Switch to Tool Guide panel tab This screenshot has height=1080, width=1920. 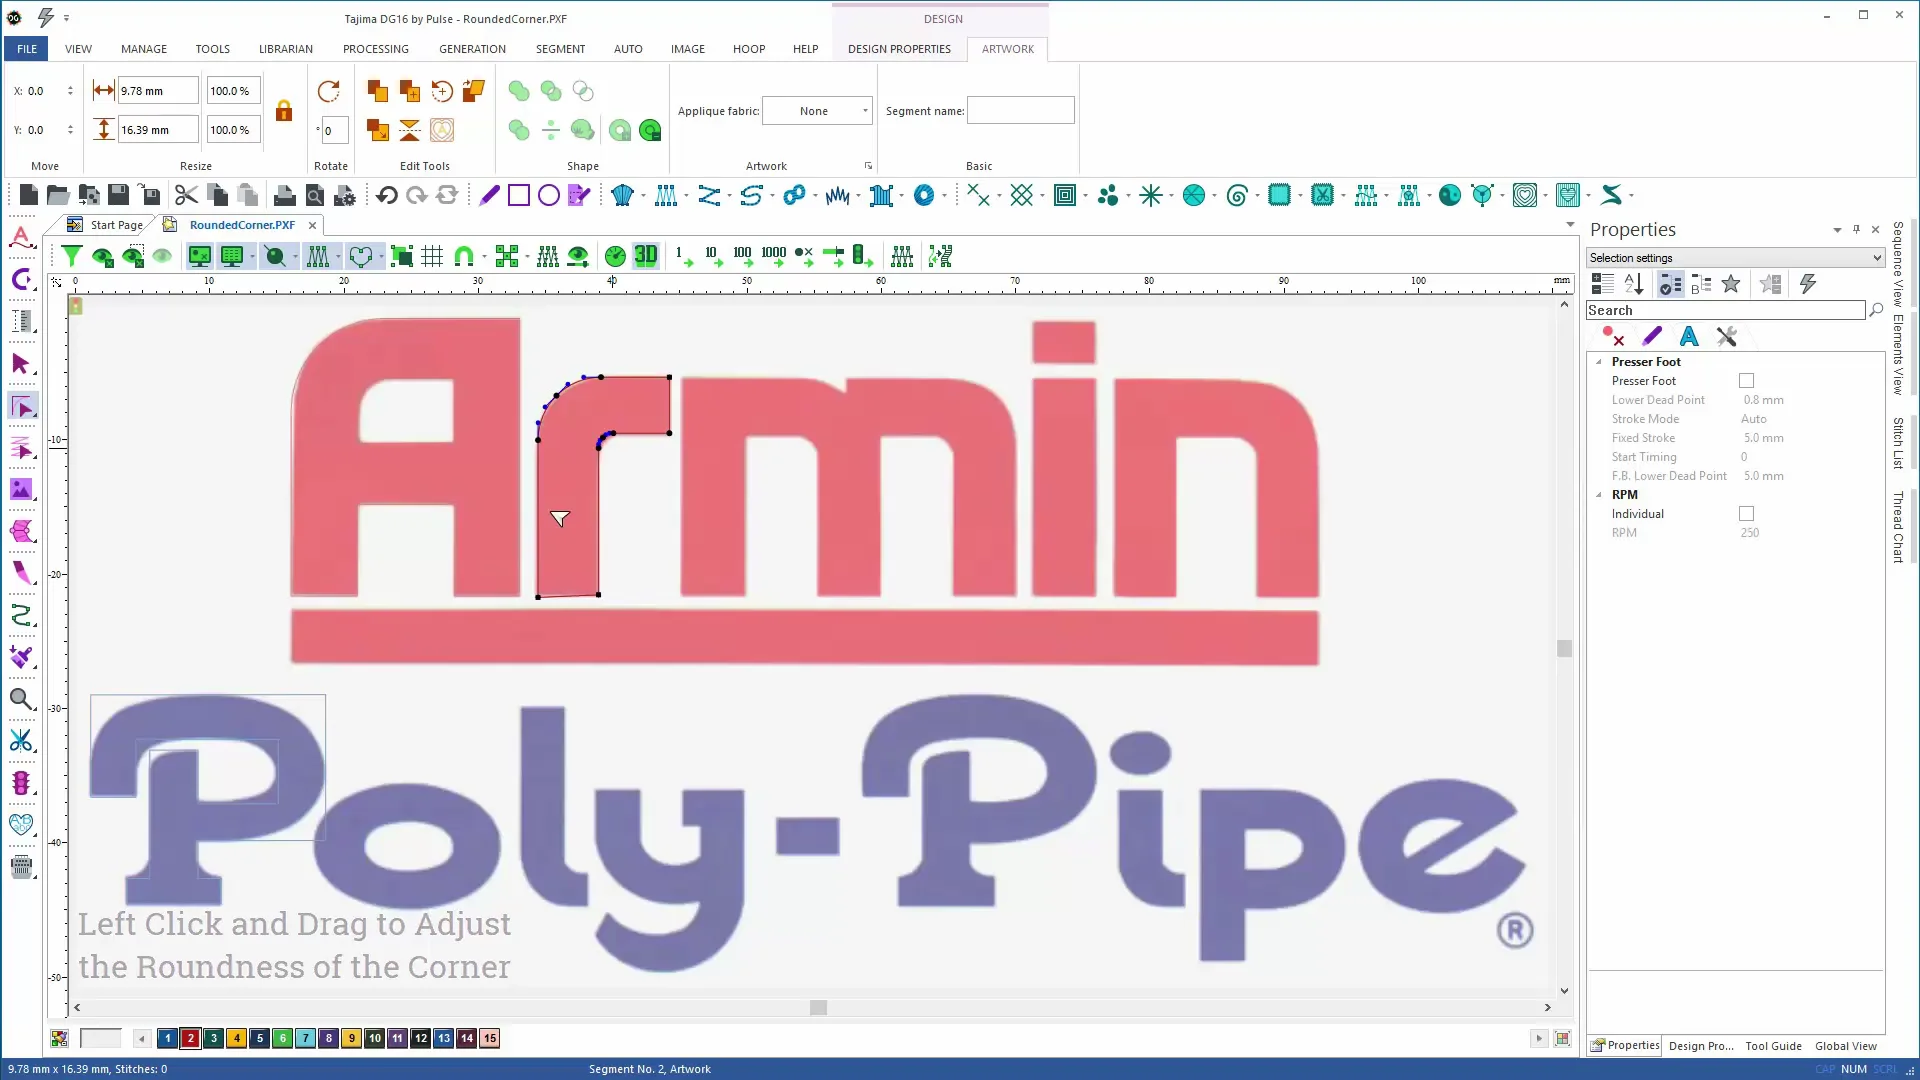tap(1773, 1046)
